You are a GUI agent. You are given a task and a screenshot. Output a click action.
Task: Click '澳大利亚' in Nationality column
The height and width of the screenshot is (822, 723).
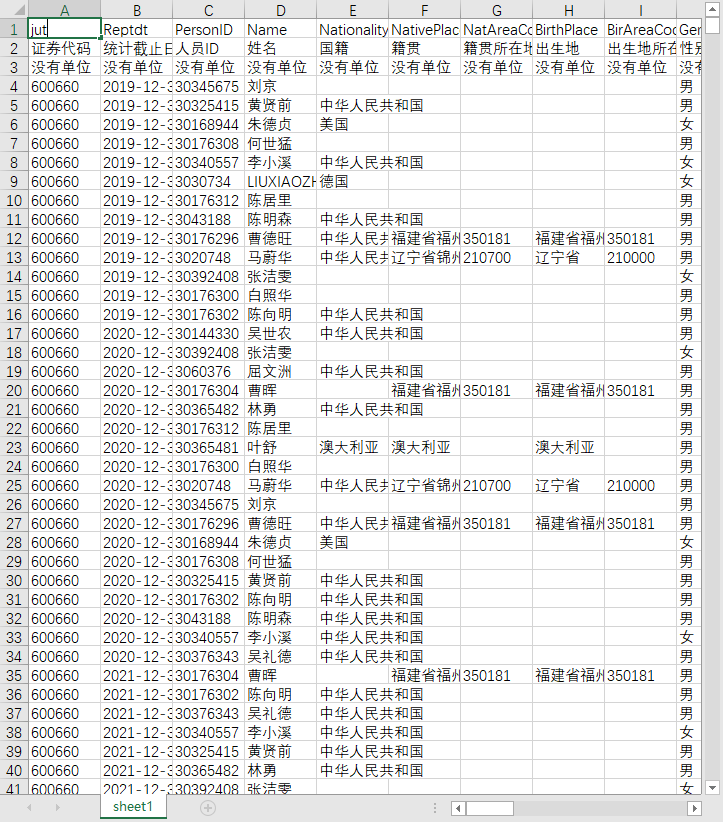pos(352,447)
